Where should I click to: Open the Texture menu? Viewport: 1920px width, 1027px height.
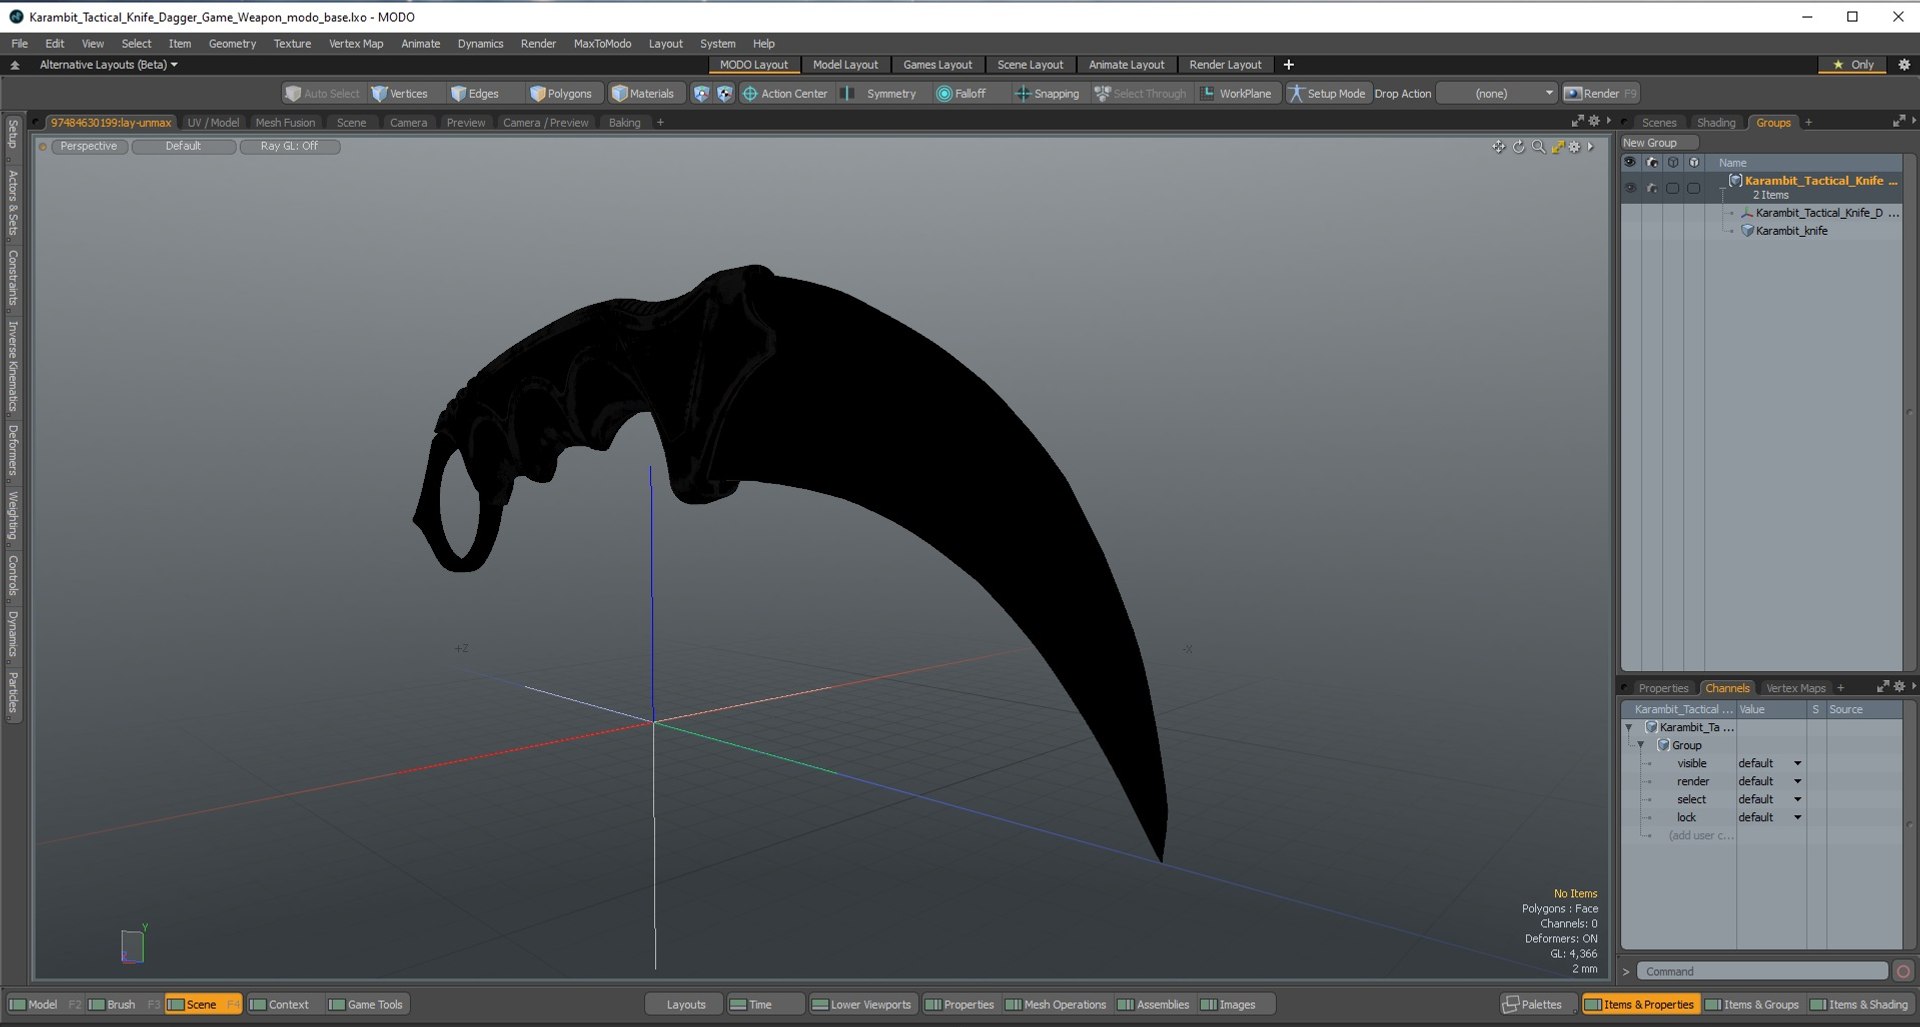point(292,43)
